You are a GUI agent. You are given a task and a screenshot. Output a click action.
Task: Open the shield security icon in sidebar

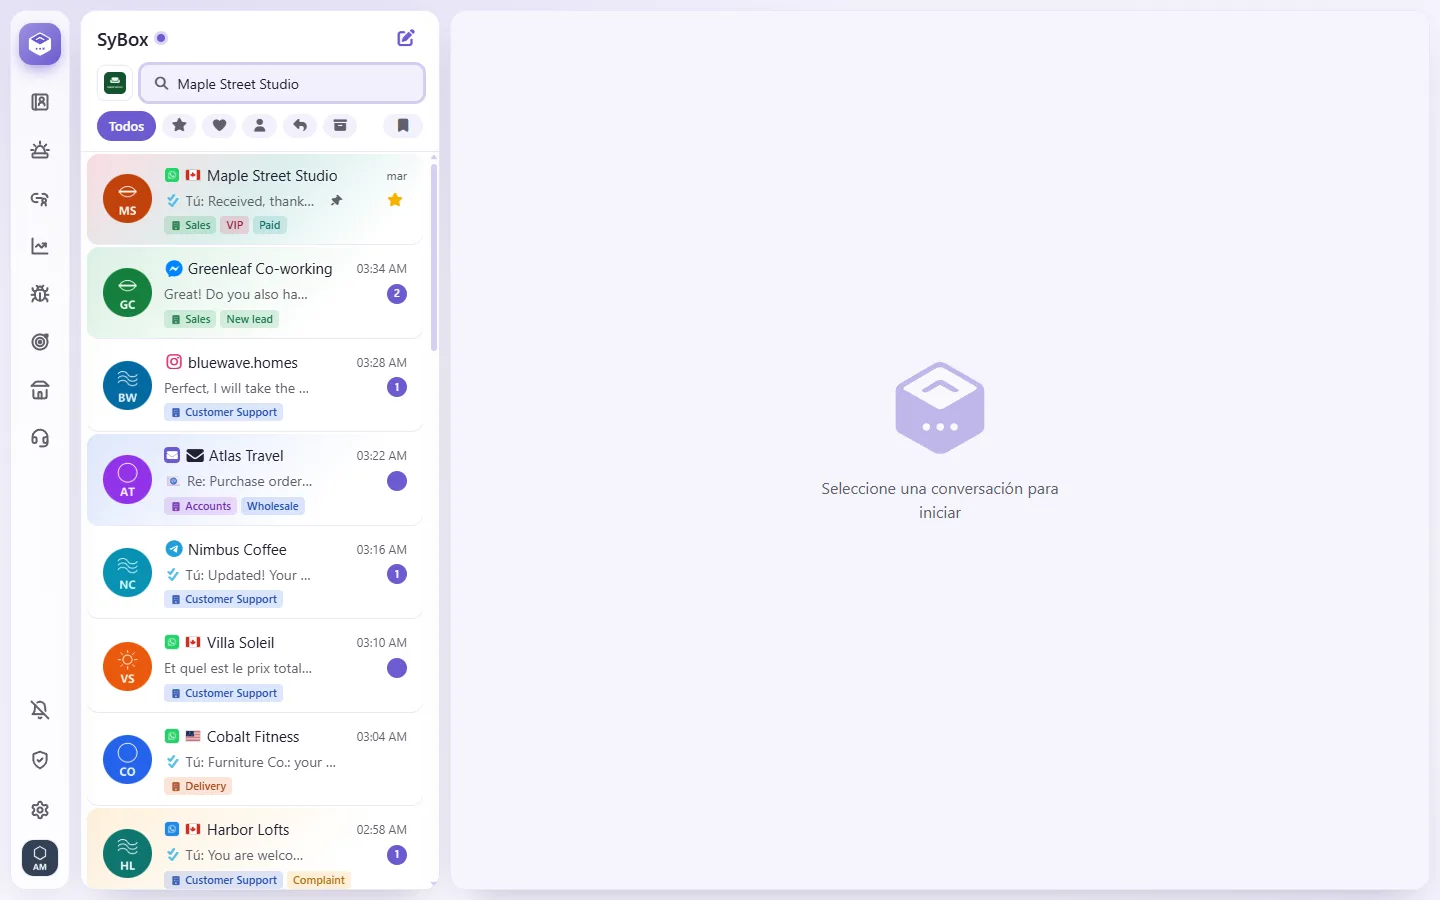tap(40, 760)
